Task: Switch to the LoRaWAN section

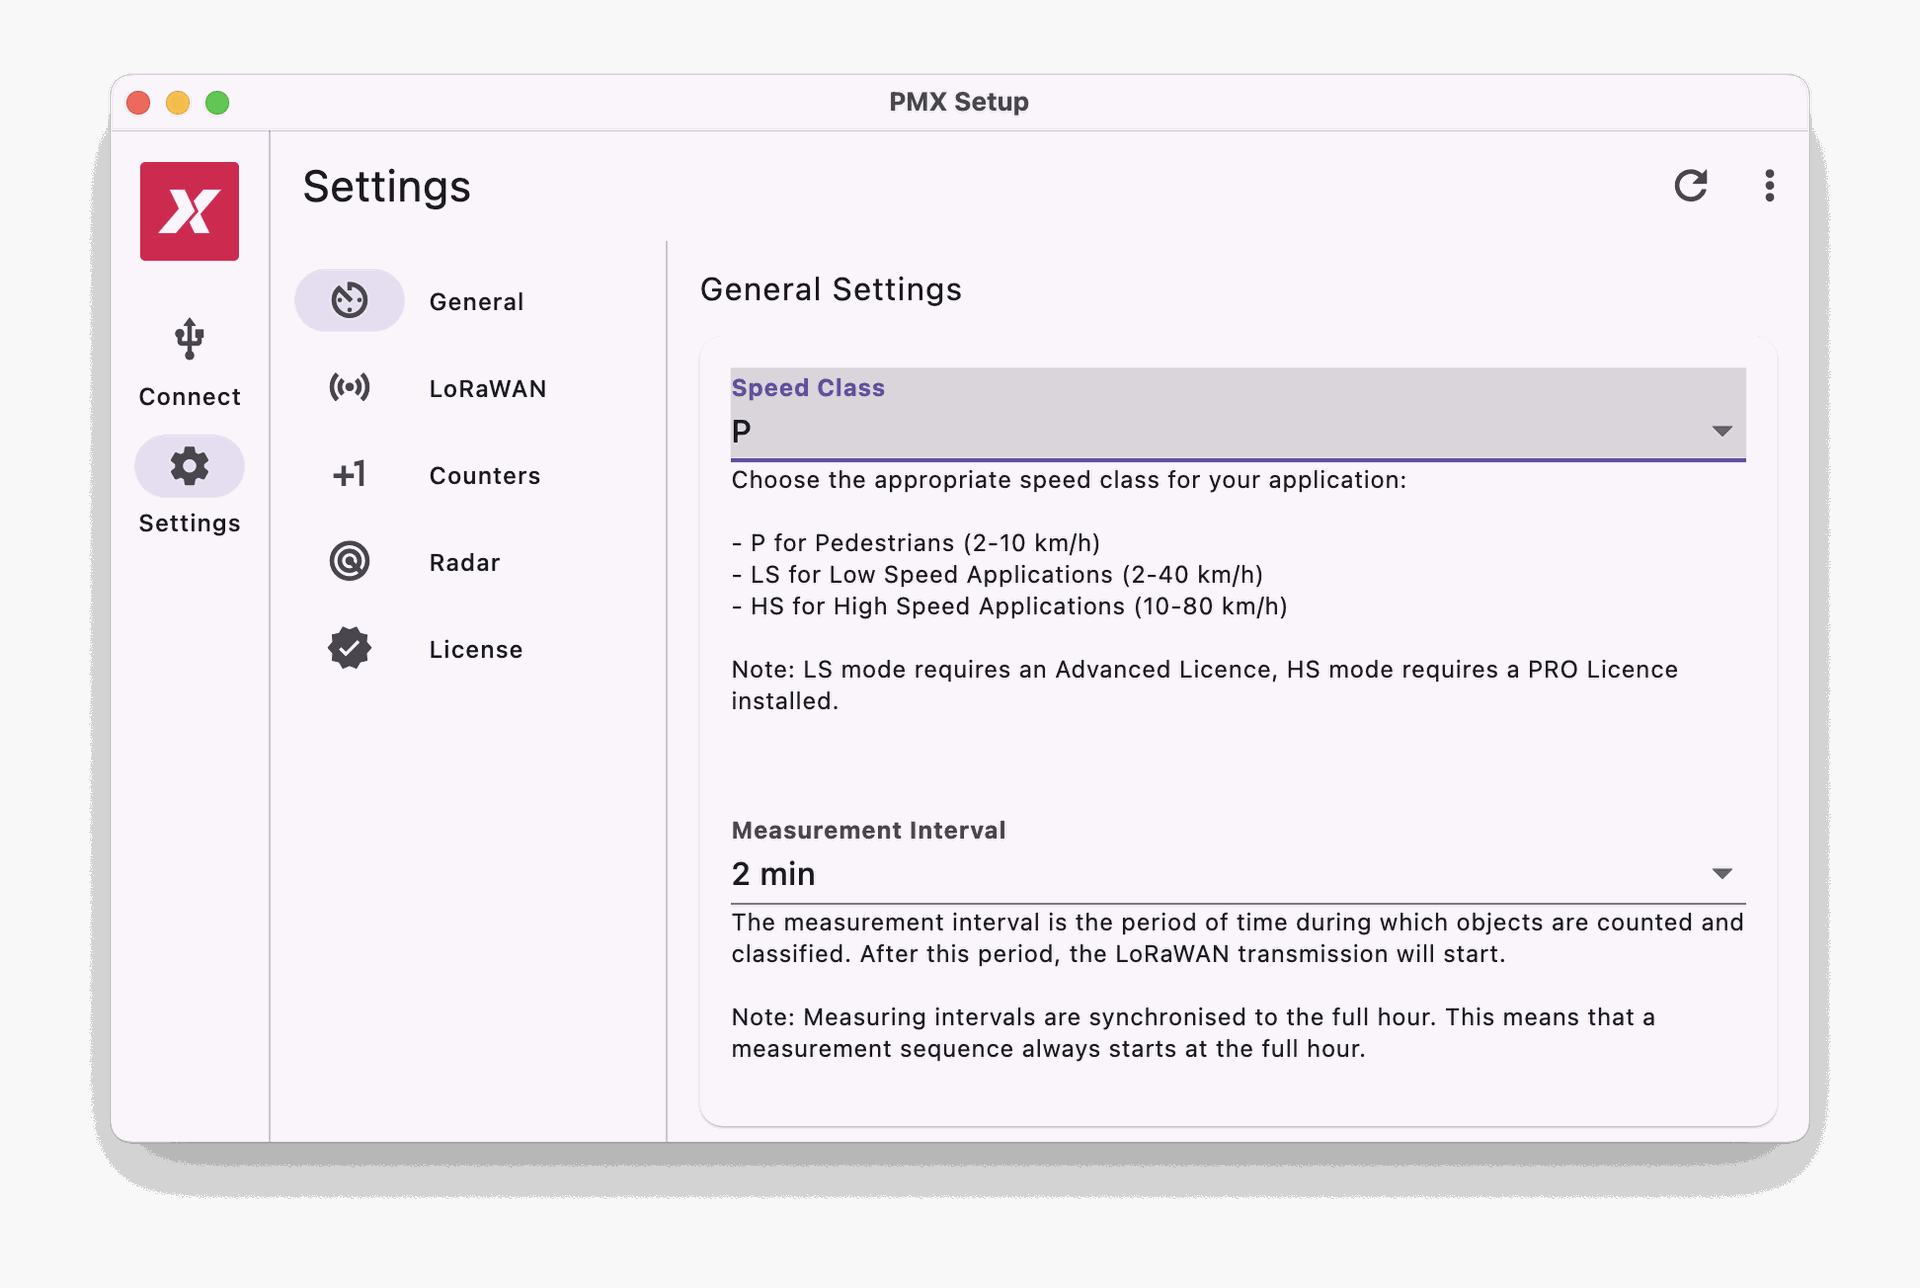Action: 488,387
